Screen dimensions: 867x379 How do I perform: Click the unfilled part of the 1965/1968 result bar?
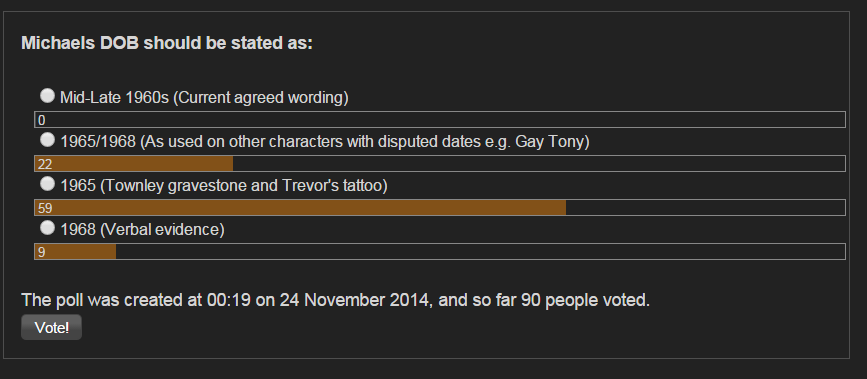(x=539, y=164)
